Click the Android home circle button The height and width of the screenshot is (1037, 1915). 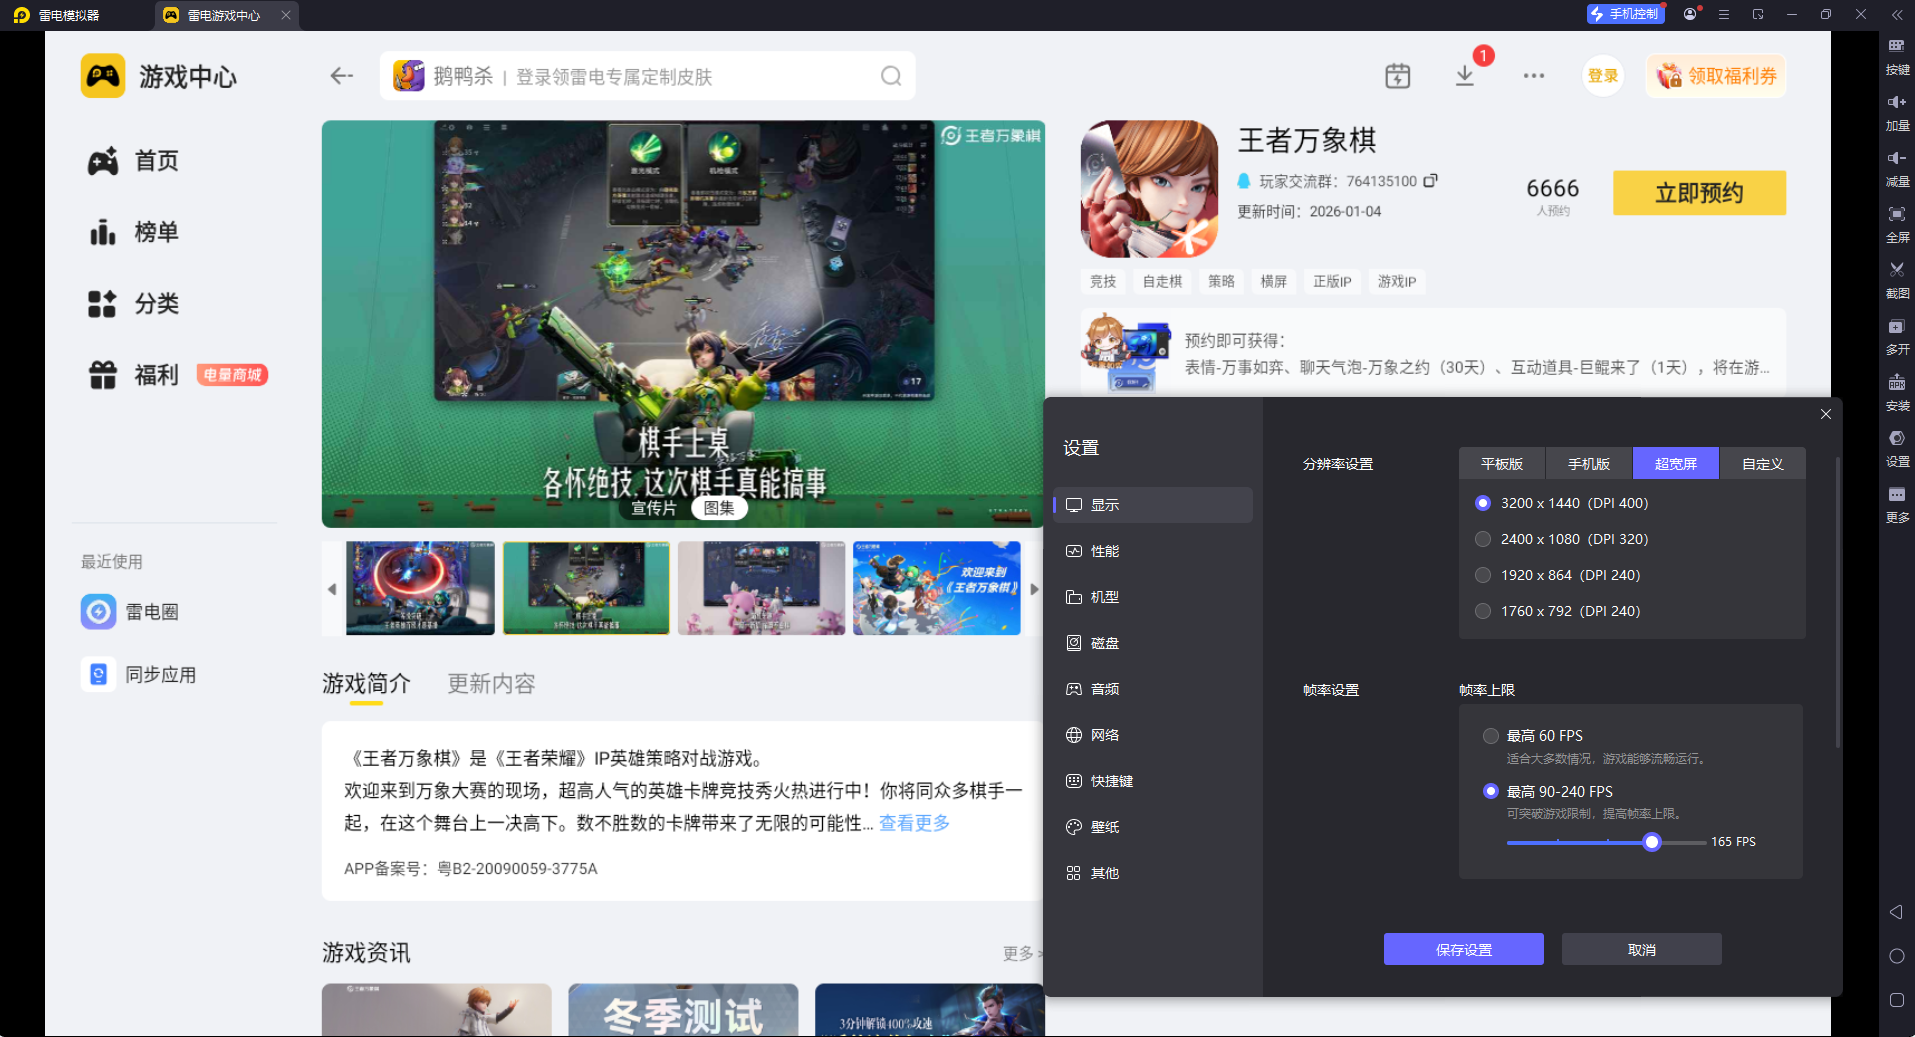pos(1896,956)
